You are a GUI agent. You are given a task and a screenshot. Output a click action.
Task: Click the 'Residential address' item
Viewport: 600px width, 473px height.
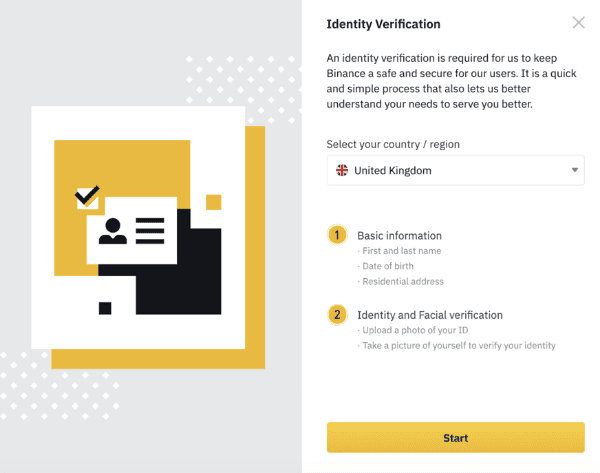[403, 281]
